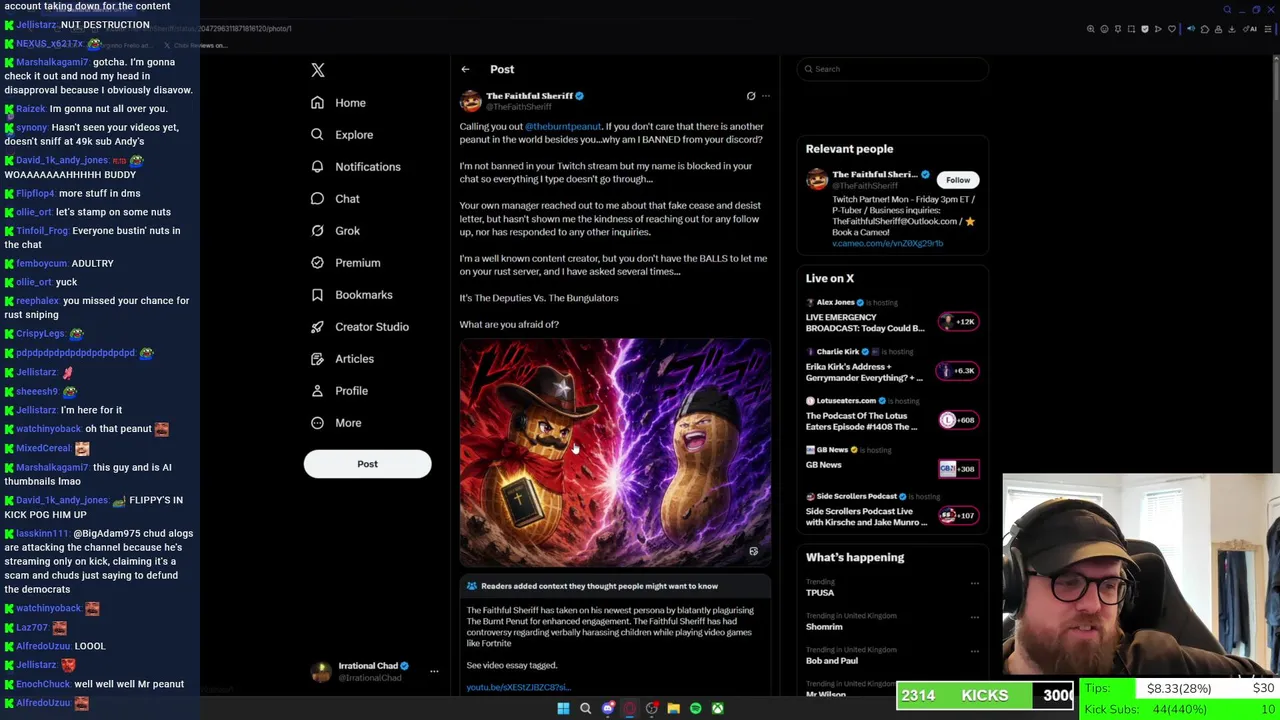
Task: Open the GB News live item
Action: click(x=893, y=462)
